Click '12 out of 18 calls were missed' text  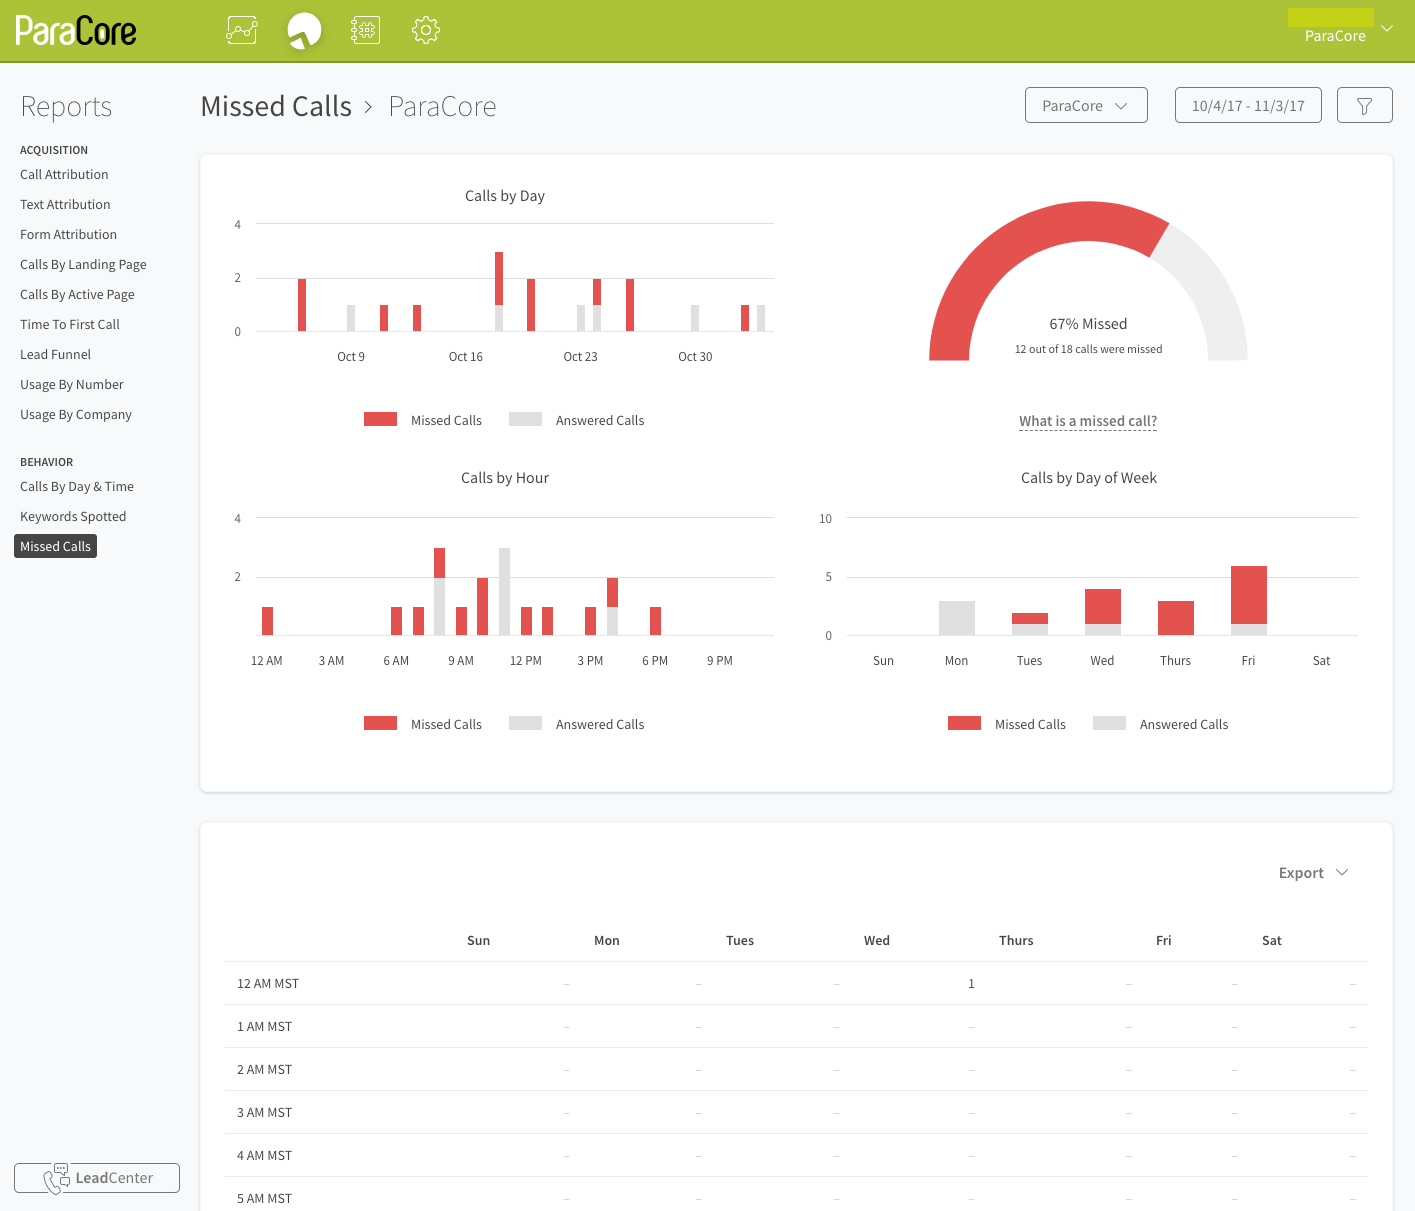coord(1088,349)
